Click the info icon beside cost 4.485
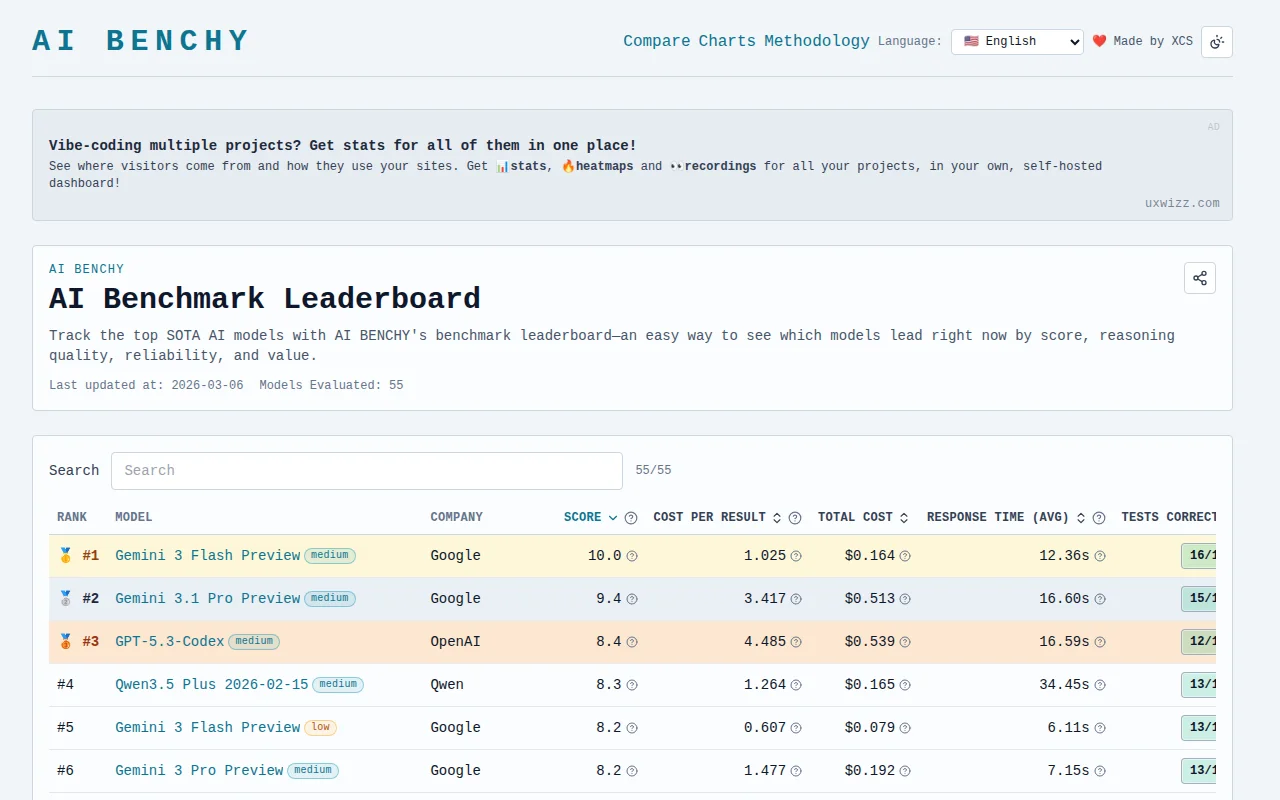 [796, 642]
